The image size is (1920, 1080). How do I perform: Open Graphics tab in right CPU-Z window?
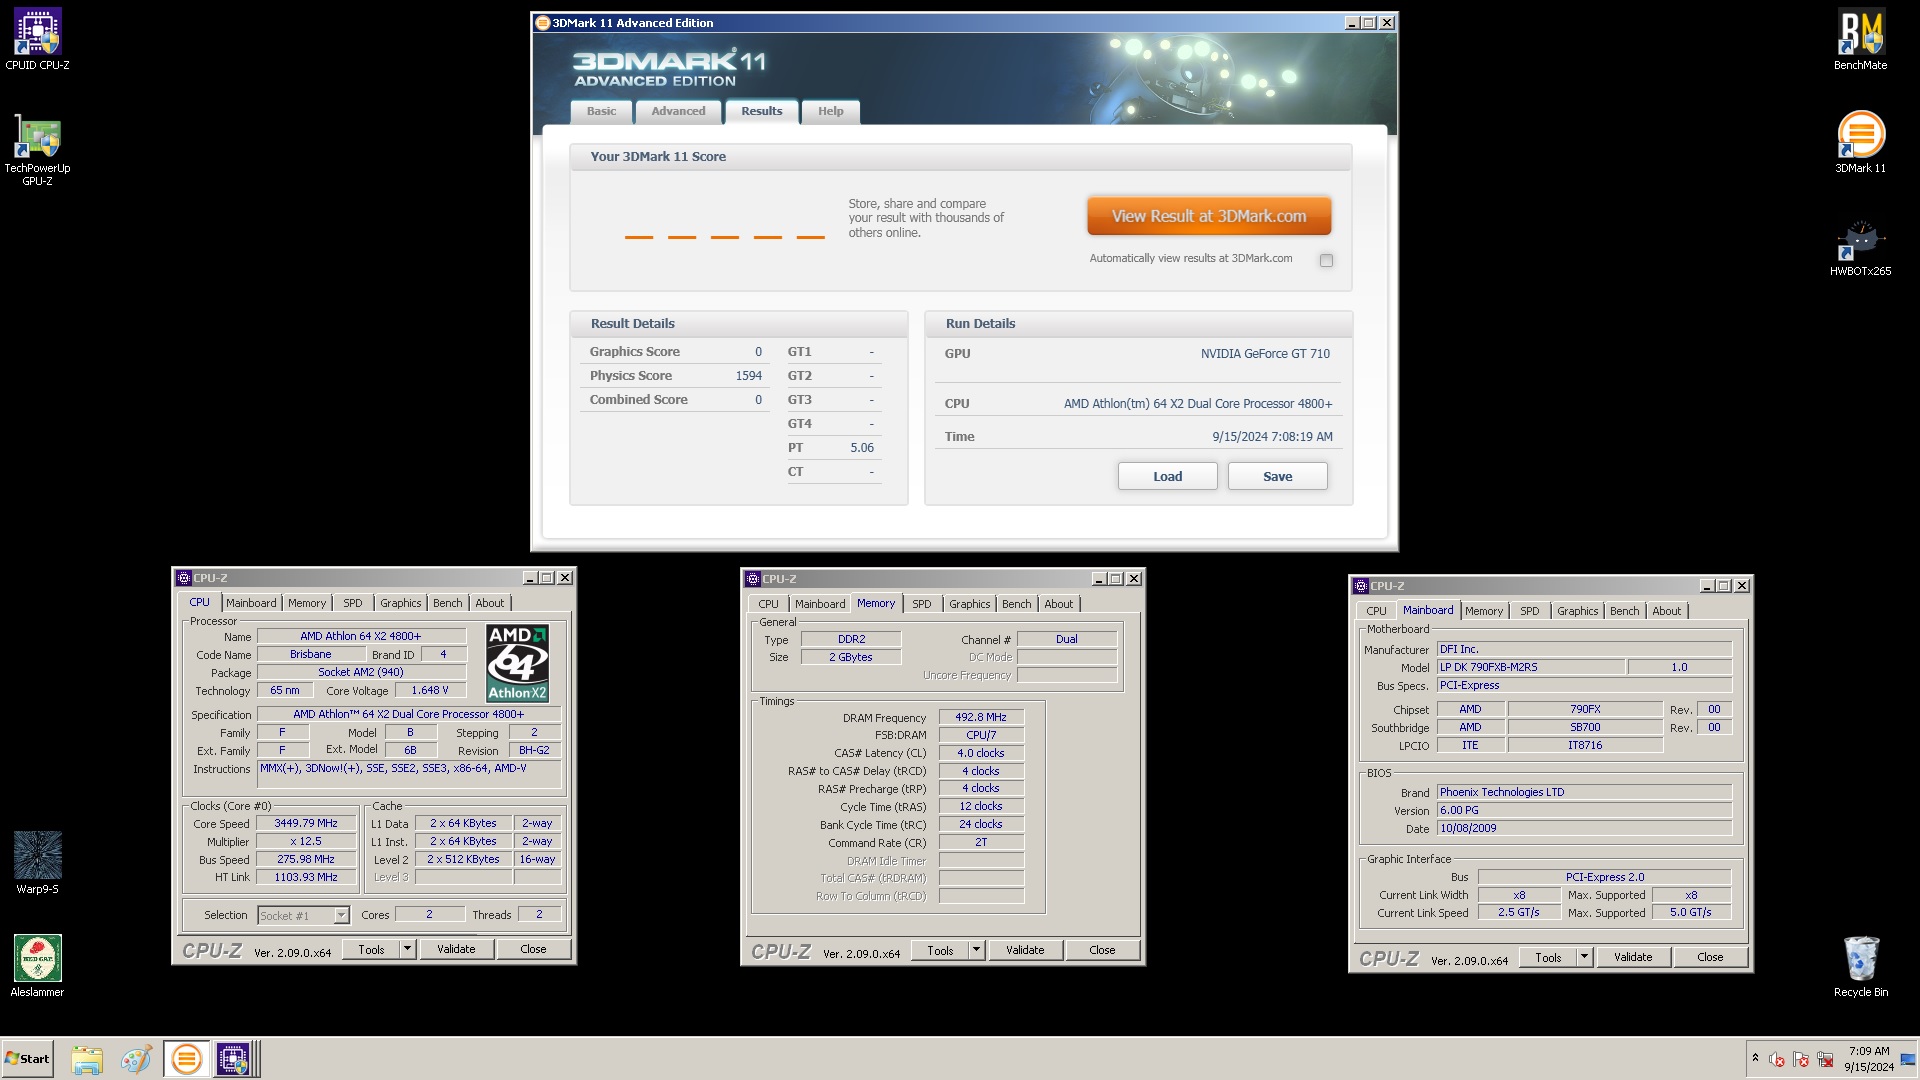coord(1578,611)
